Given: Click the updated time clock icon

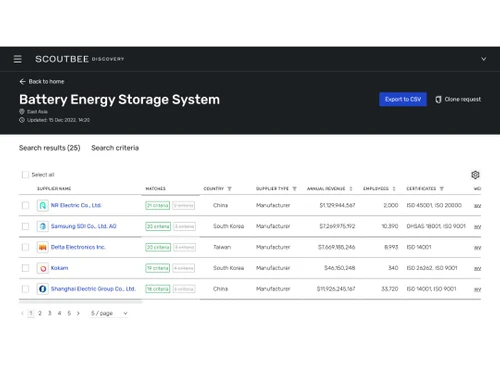Looking at the screenshot, I should pos(22,120).
